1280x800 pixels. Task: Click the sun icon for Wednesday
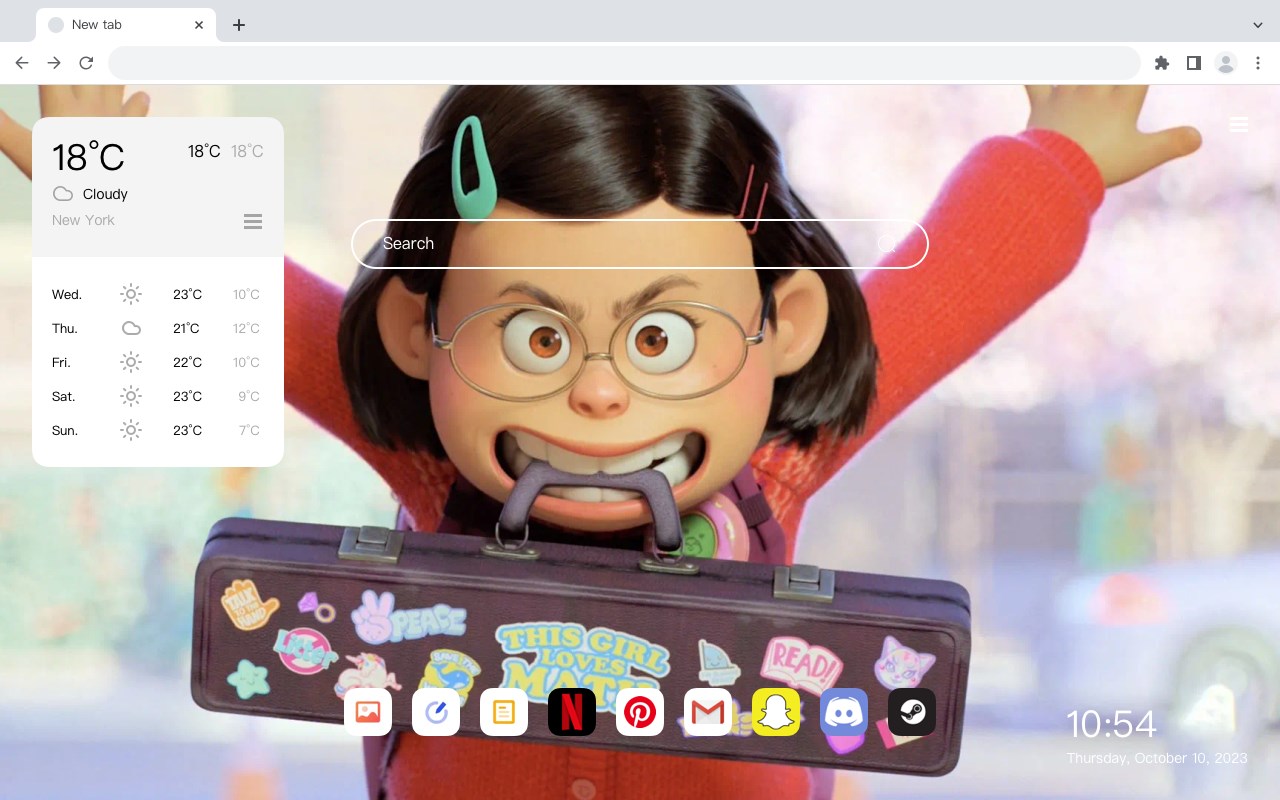click(x=131, y=294)
